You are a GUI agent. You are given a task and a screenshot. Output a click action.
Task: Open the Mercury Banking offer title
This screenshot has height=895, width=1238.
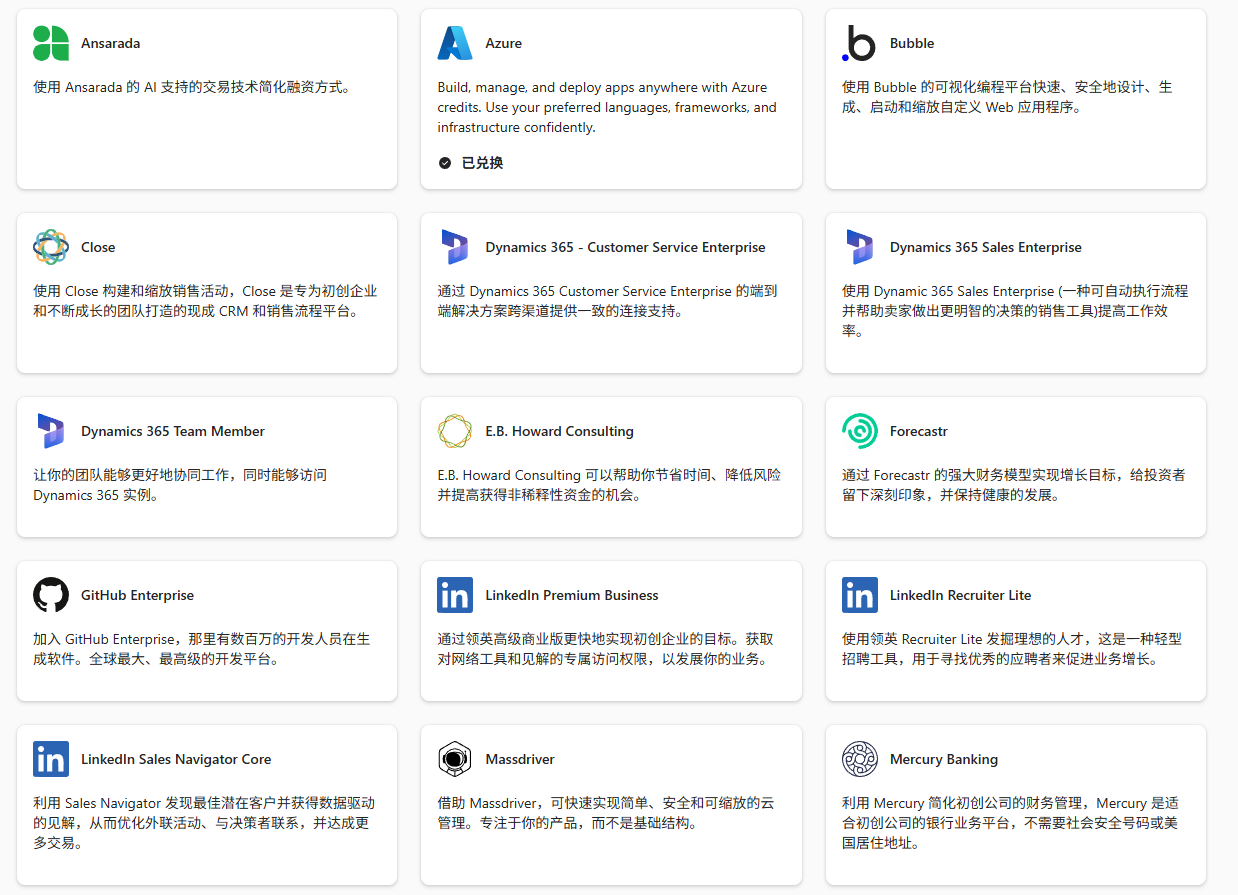(944, 759)
